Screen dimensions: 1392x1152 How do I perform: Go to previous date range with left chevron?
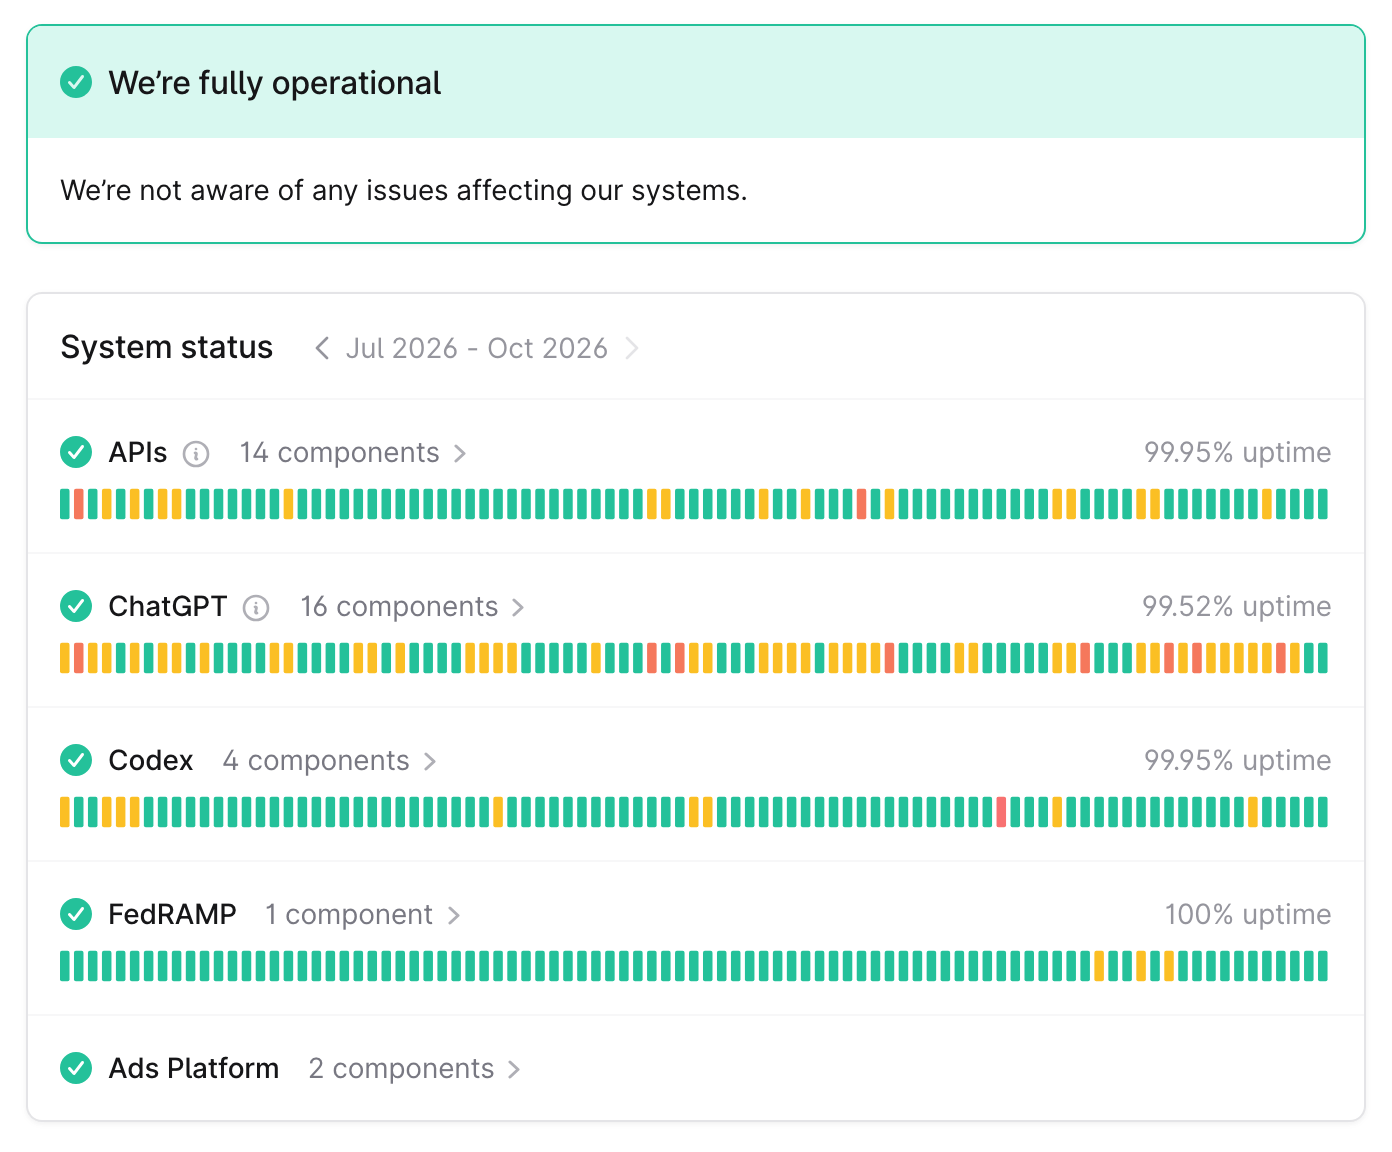coord(322,348)
